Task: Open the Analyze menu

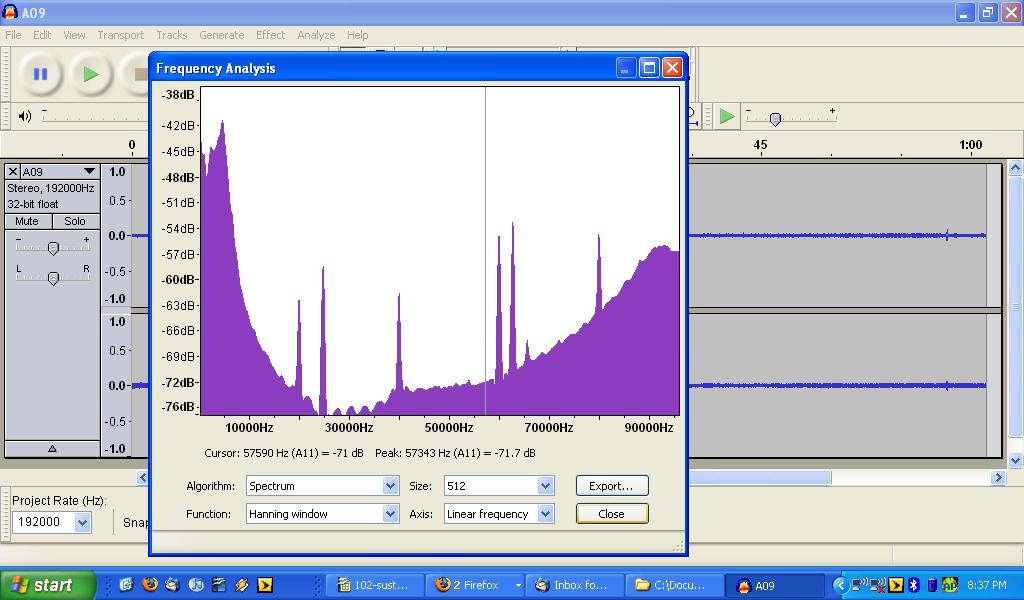Action: point(316,35)
